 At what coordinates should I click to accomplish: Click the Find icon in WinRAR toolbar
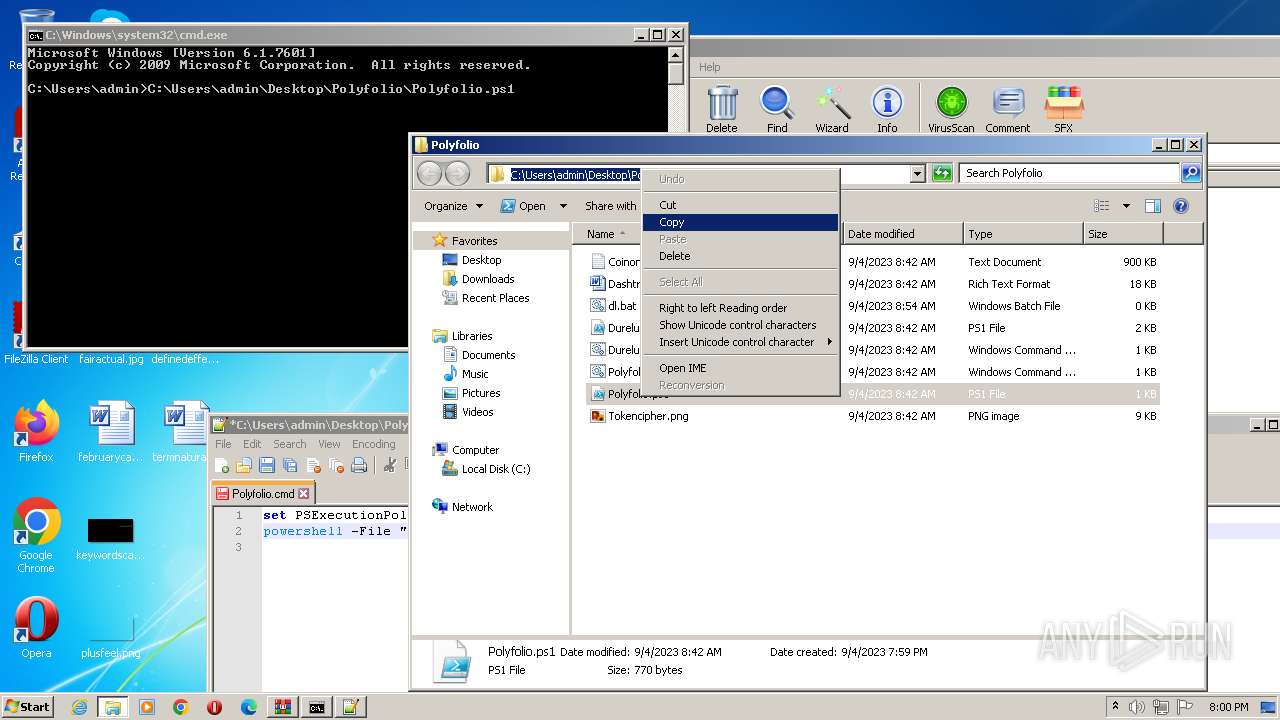point(777,109)
